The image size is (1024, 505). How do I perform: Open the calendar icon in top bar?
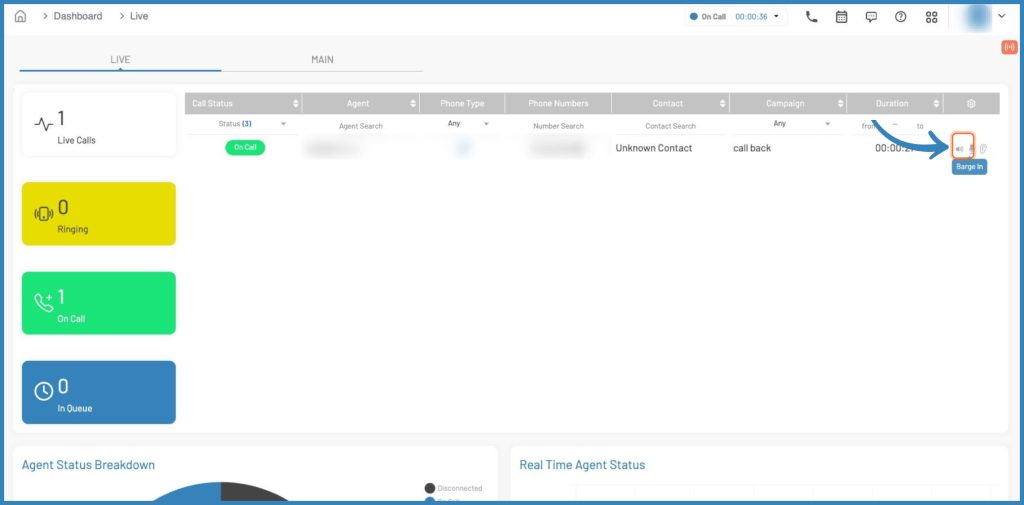point(842,17)
